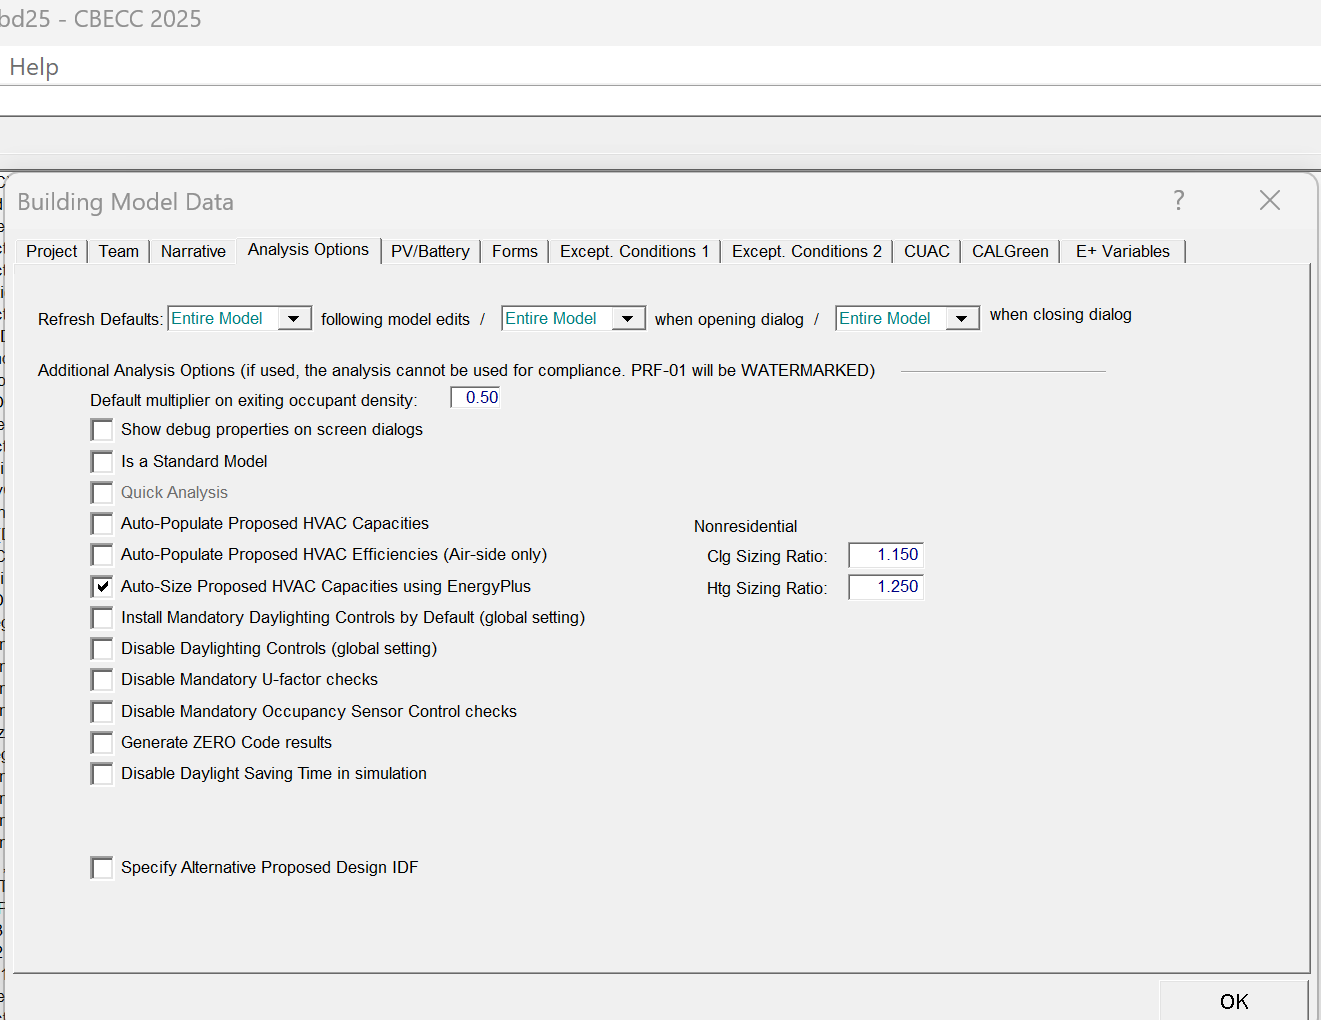Screen dimensions: 1321x1020
Task: Switch to the PV/Battery tab
Action: pos(430,252)
